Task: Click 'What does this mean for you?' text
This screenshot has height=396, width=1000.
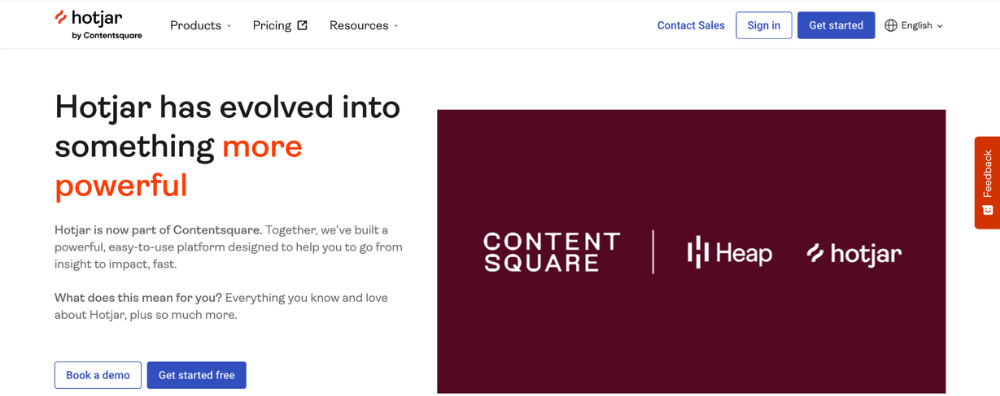Action: [138, 298]
